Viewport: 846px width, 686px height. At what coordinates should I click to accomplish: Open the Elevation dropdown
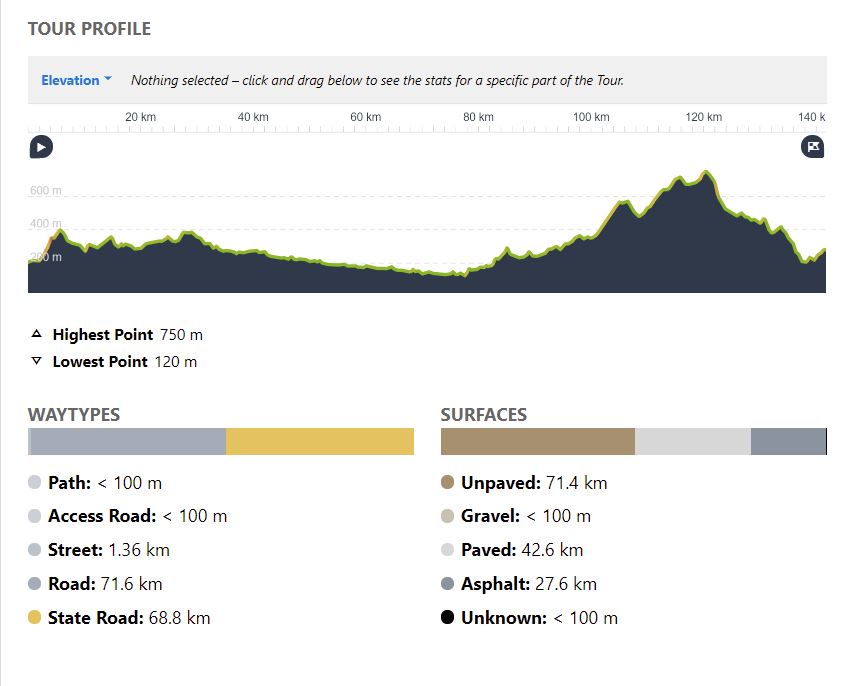[x=76, y=80]
